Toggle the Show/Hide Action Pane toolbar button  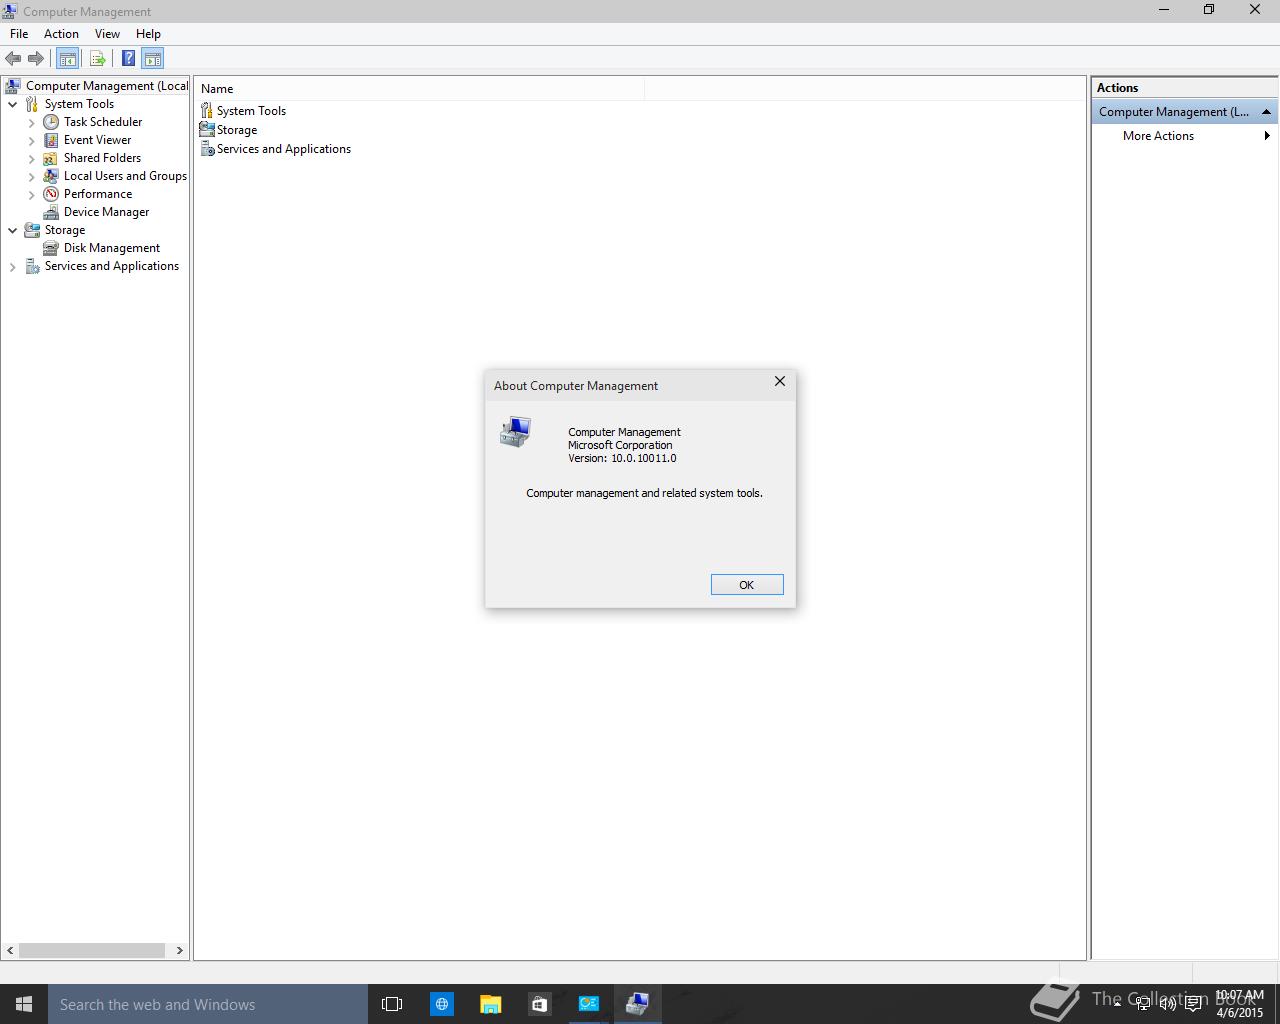click(x=152, y=58)
